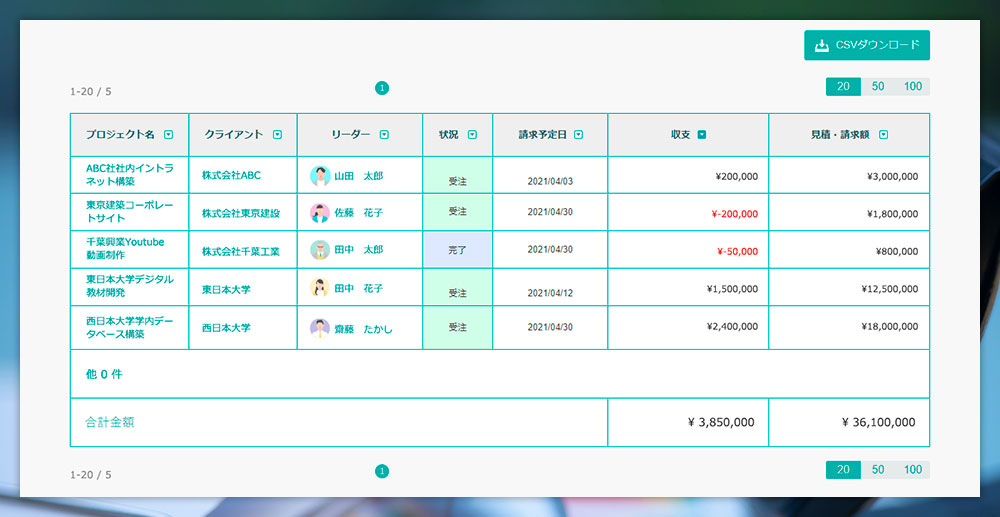Viewport: 1000px width, 517px height.
Task: Open the プロジェクト名 column sort dropdown
Action: pos(168,135)
